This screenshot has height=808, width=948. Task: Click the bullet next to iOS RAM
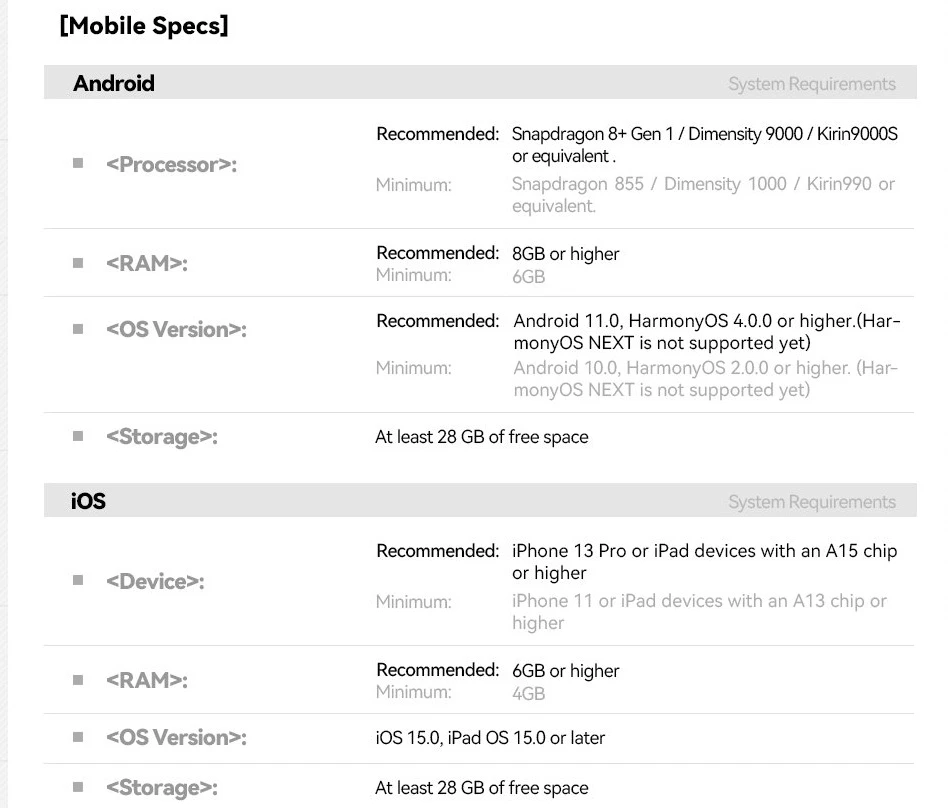(78, 680)
